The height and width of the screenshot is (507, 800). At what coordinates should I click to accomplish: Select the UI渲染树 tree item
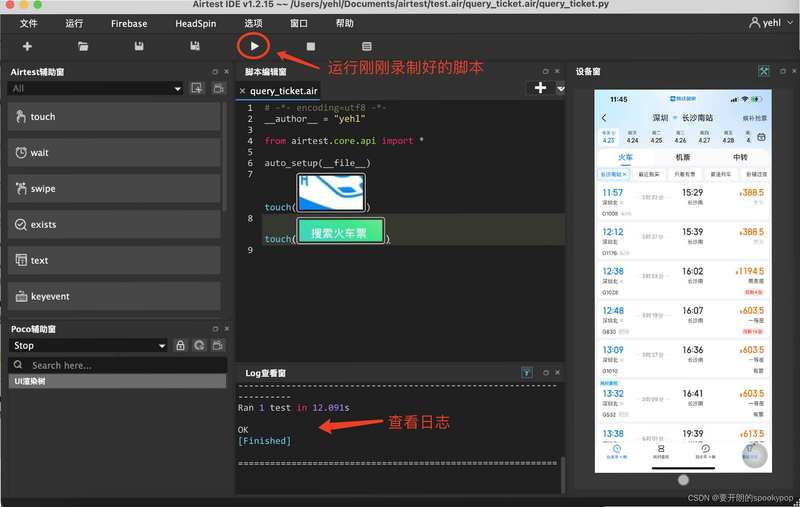click(x=117, y=381)
